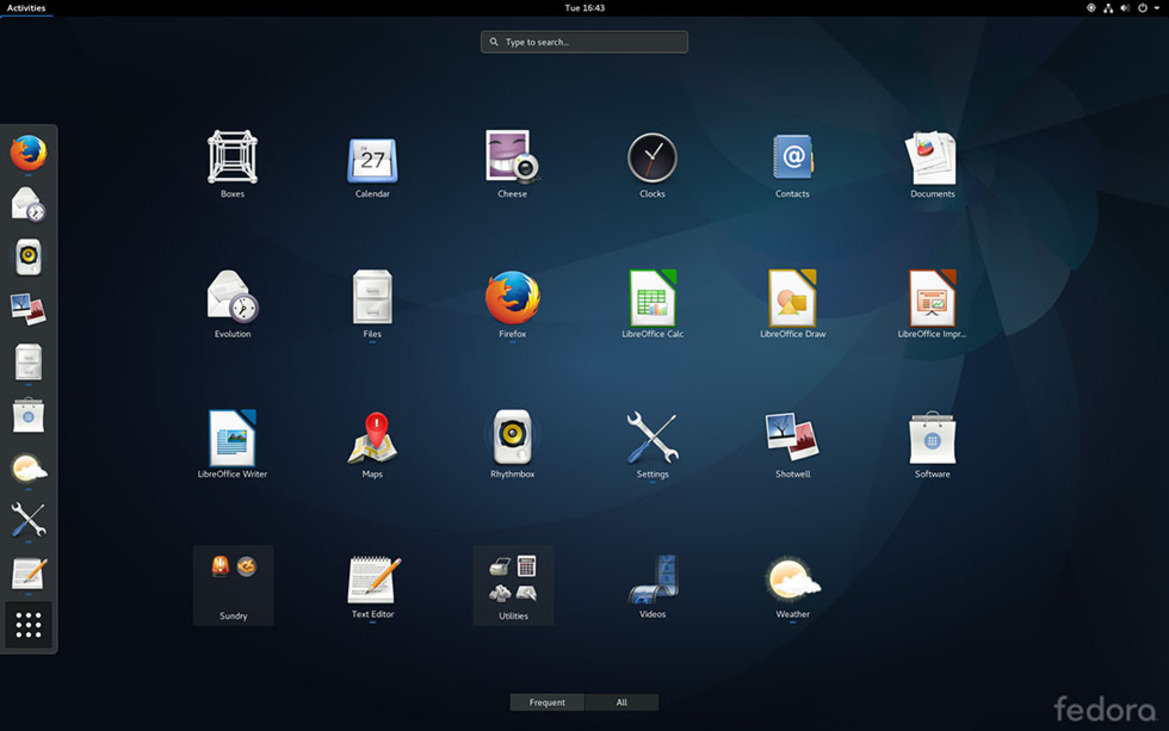Click the Show Applications grid button in dash
1169x731 pixels.
tap(28, 625)
